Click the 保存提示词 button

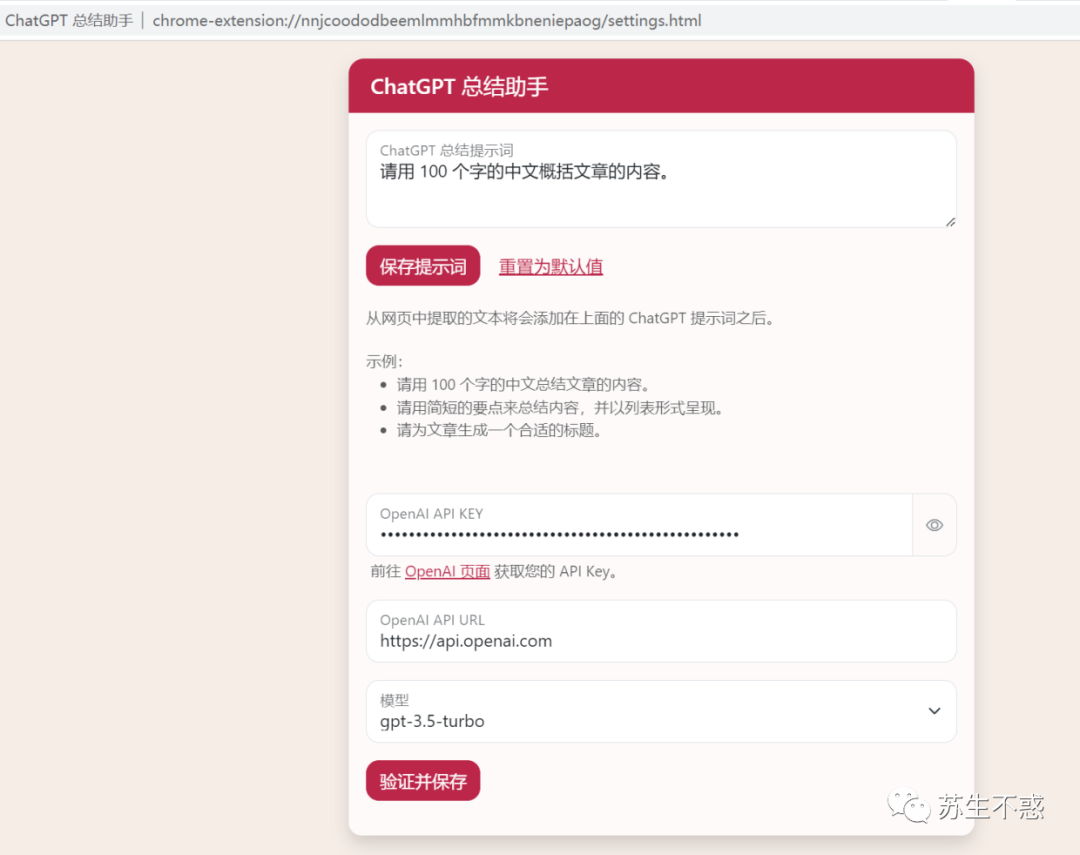click(x=423, y=266)
